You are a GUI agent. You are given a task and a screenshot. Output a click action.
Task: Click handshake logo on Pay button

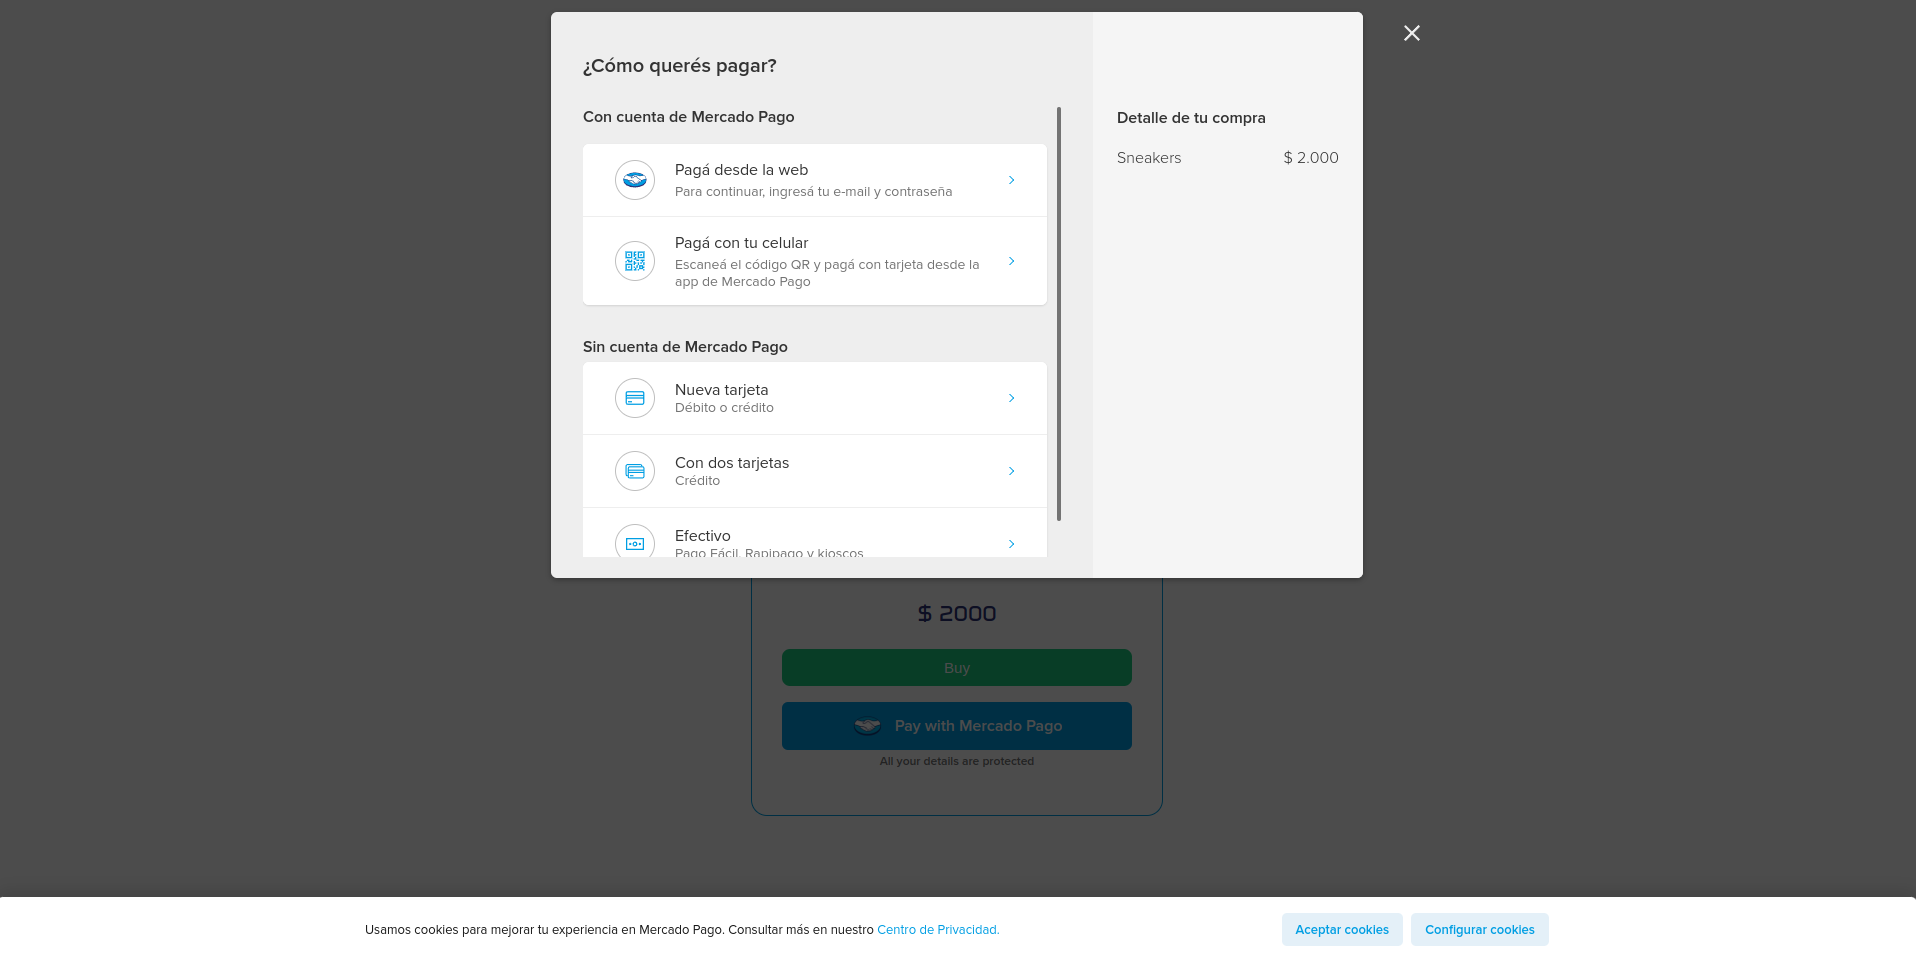[x=867, y=726]
